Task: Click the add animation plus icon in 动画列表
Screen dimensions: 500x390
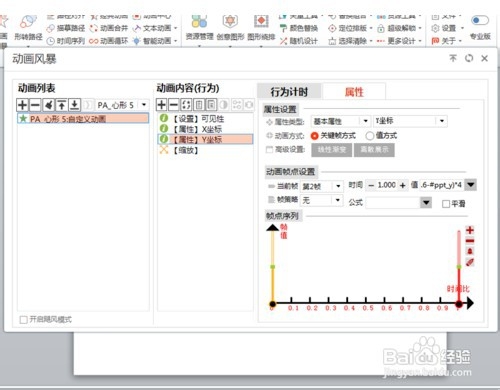Action: click(22, 105)
